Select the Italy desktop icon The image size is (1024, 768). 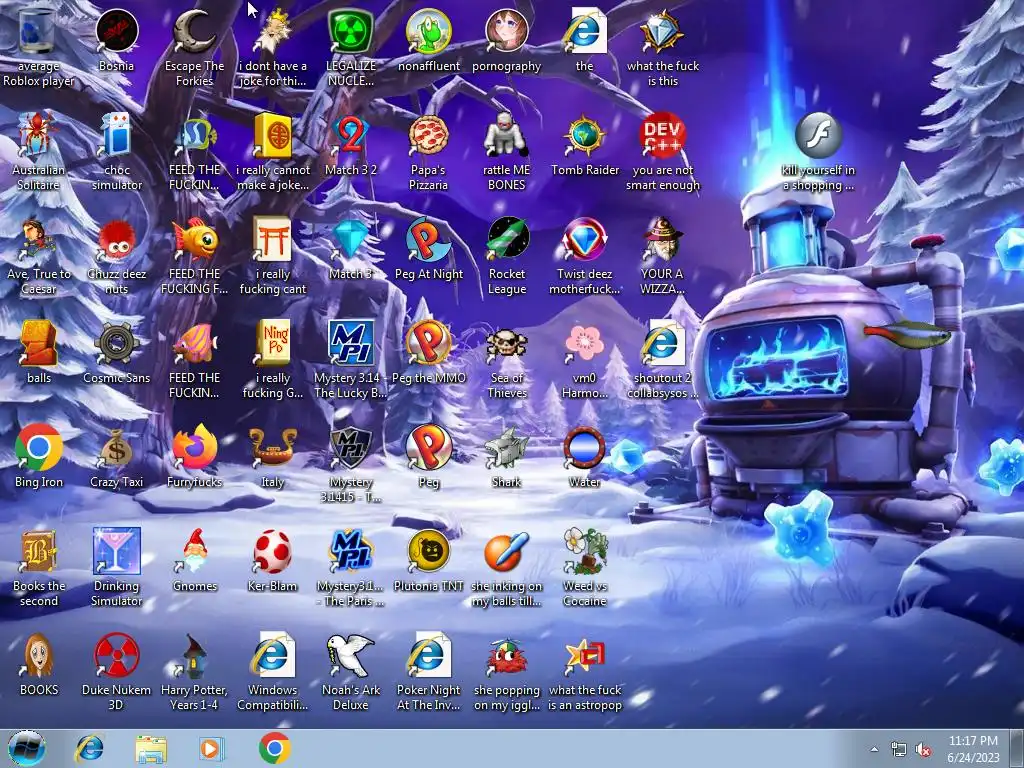click(x=272, y=447)
